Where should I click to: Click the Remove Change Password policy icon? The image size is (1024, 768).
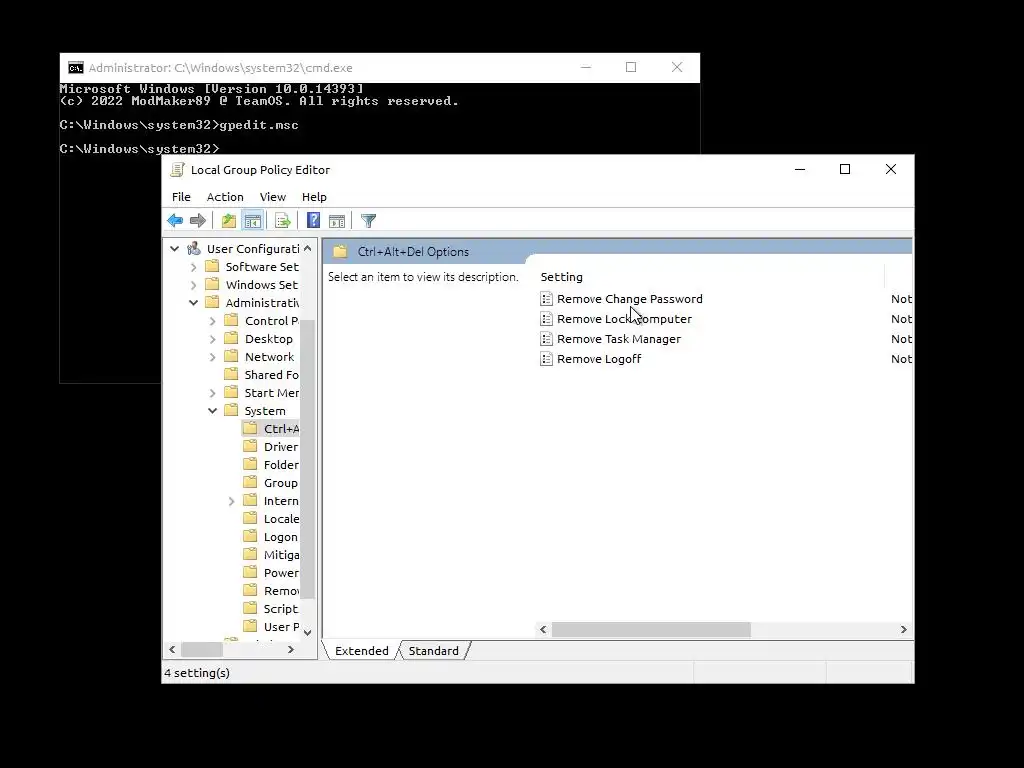click(547, 299)
